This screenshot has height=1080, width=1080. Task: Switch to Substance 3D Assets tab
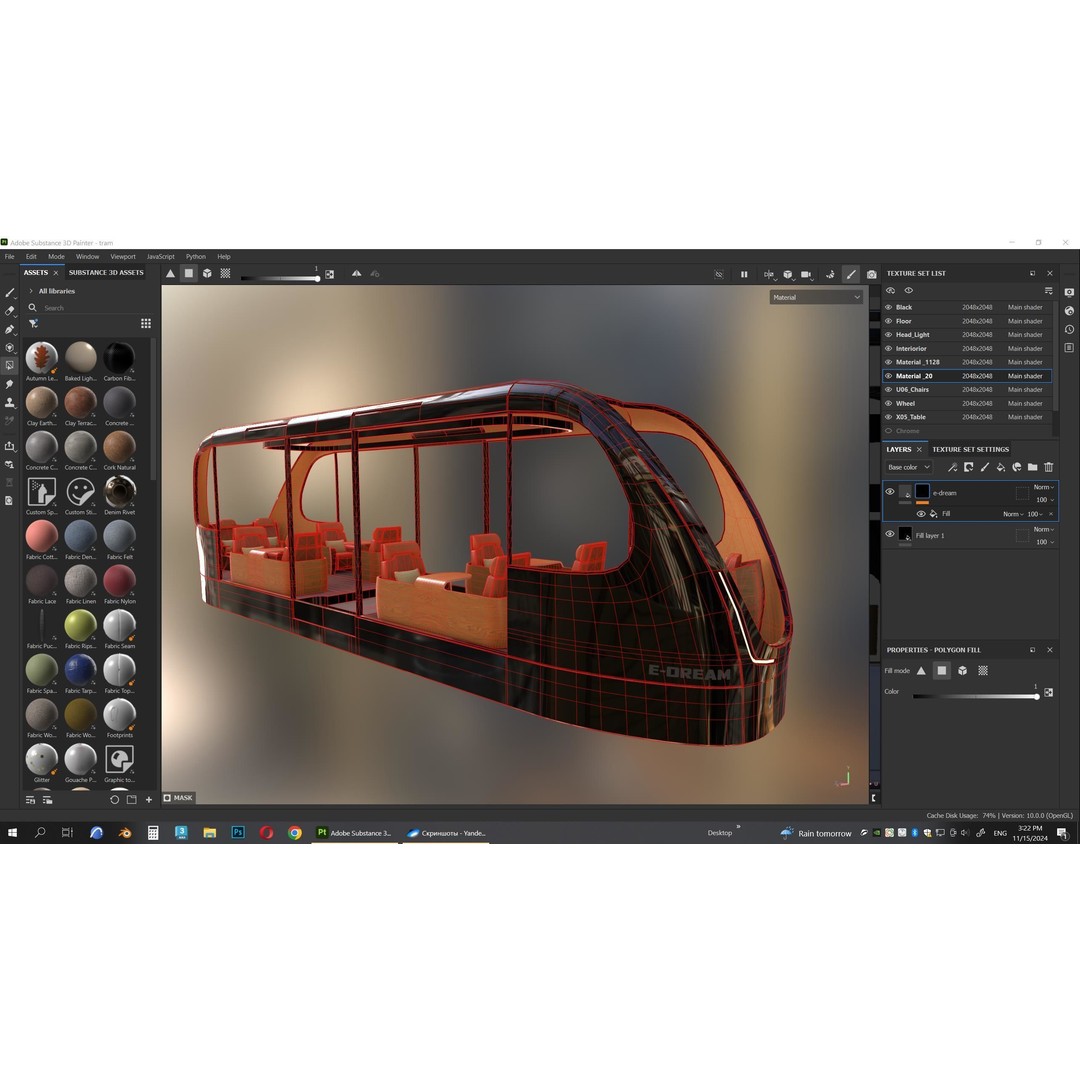click(106, 273)
